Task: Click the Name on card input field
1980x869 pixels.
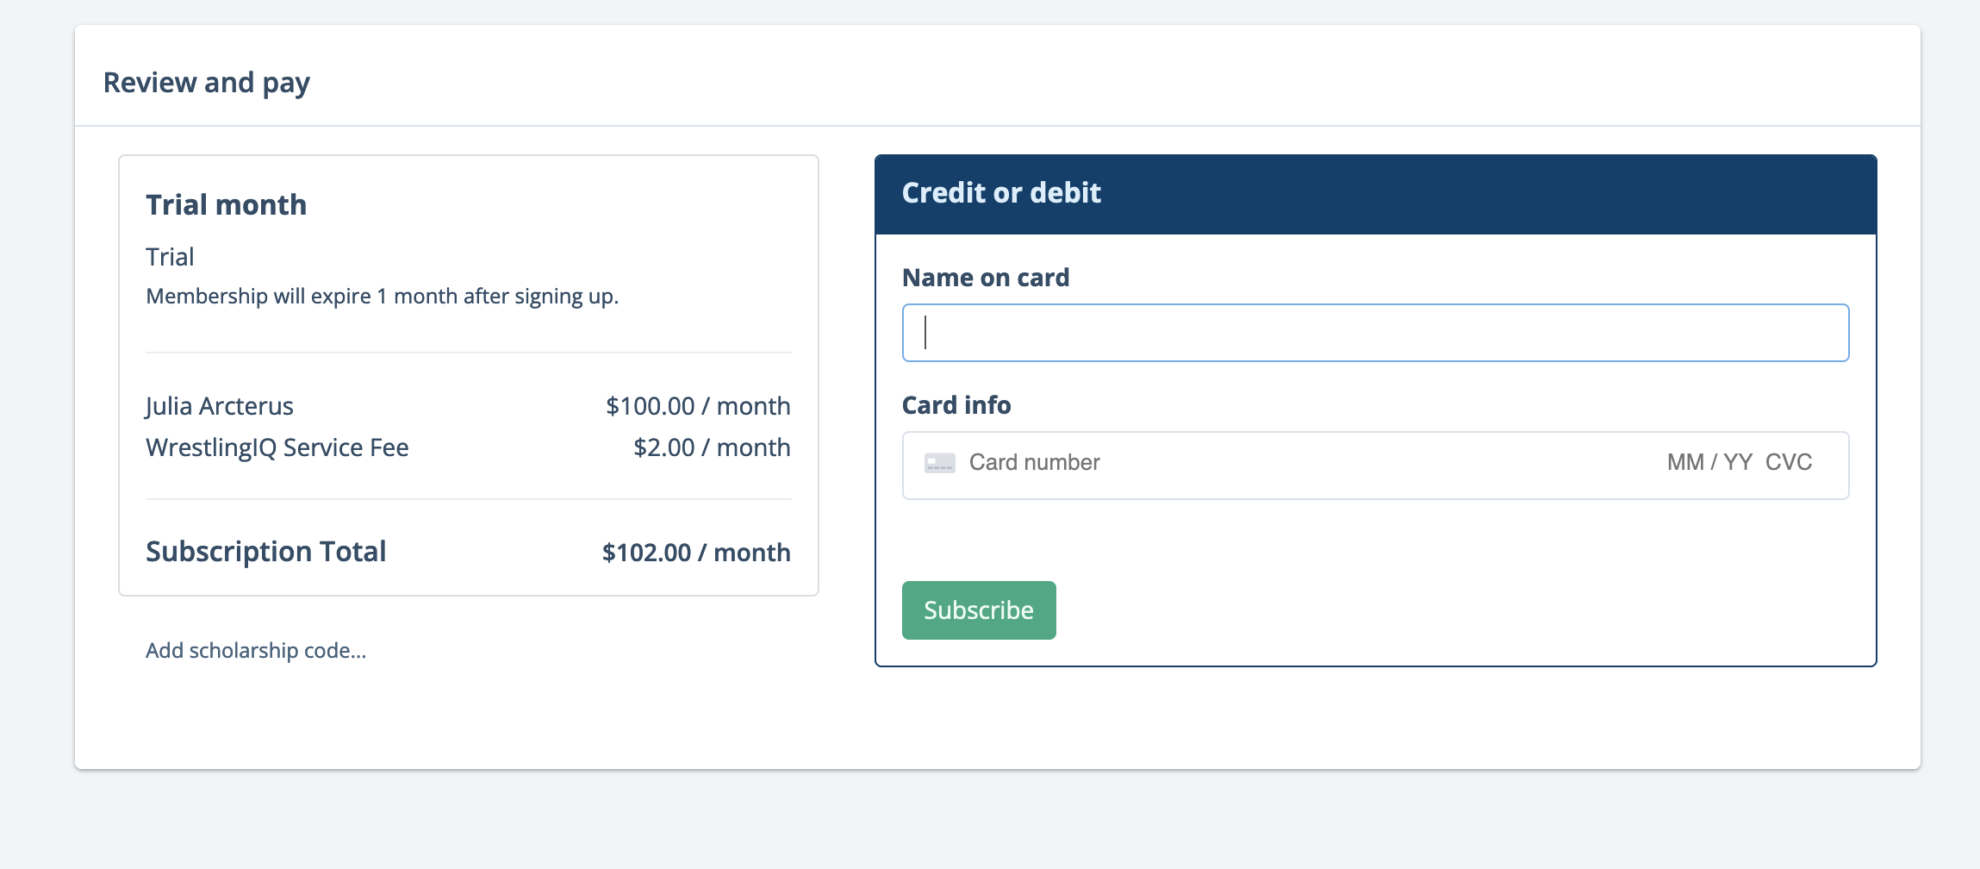Action: click(x=1374, y=332)
